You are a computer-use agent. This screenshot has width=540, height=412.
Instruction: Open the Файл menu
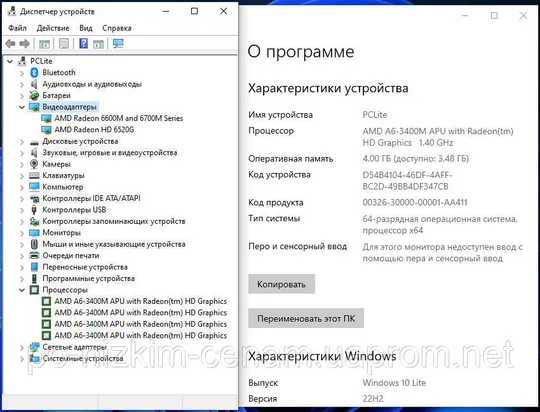pyautogui.click(x=17, y=28)
